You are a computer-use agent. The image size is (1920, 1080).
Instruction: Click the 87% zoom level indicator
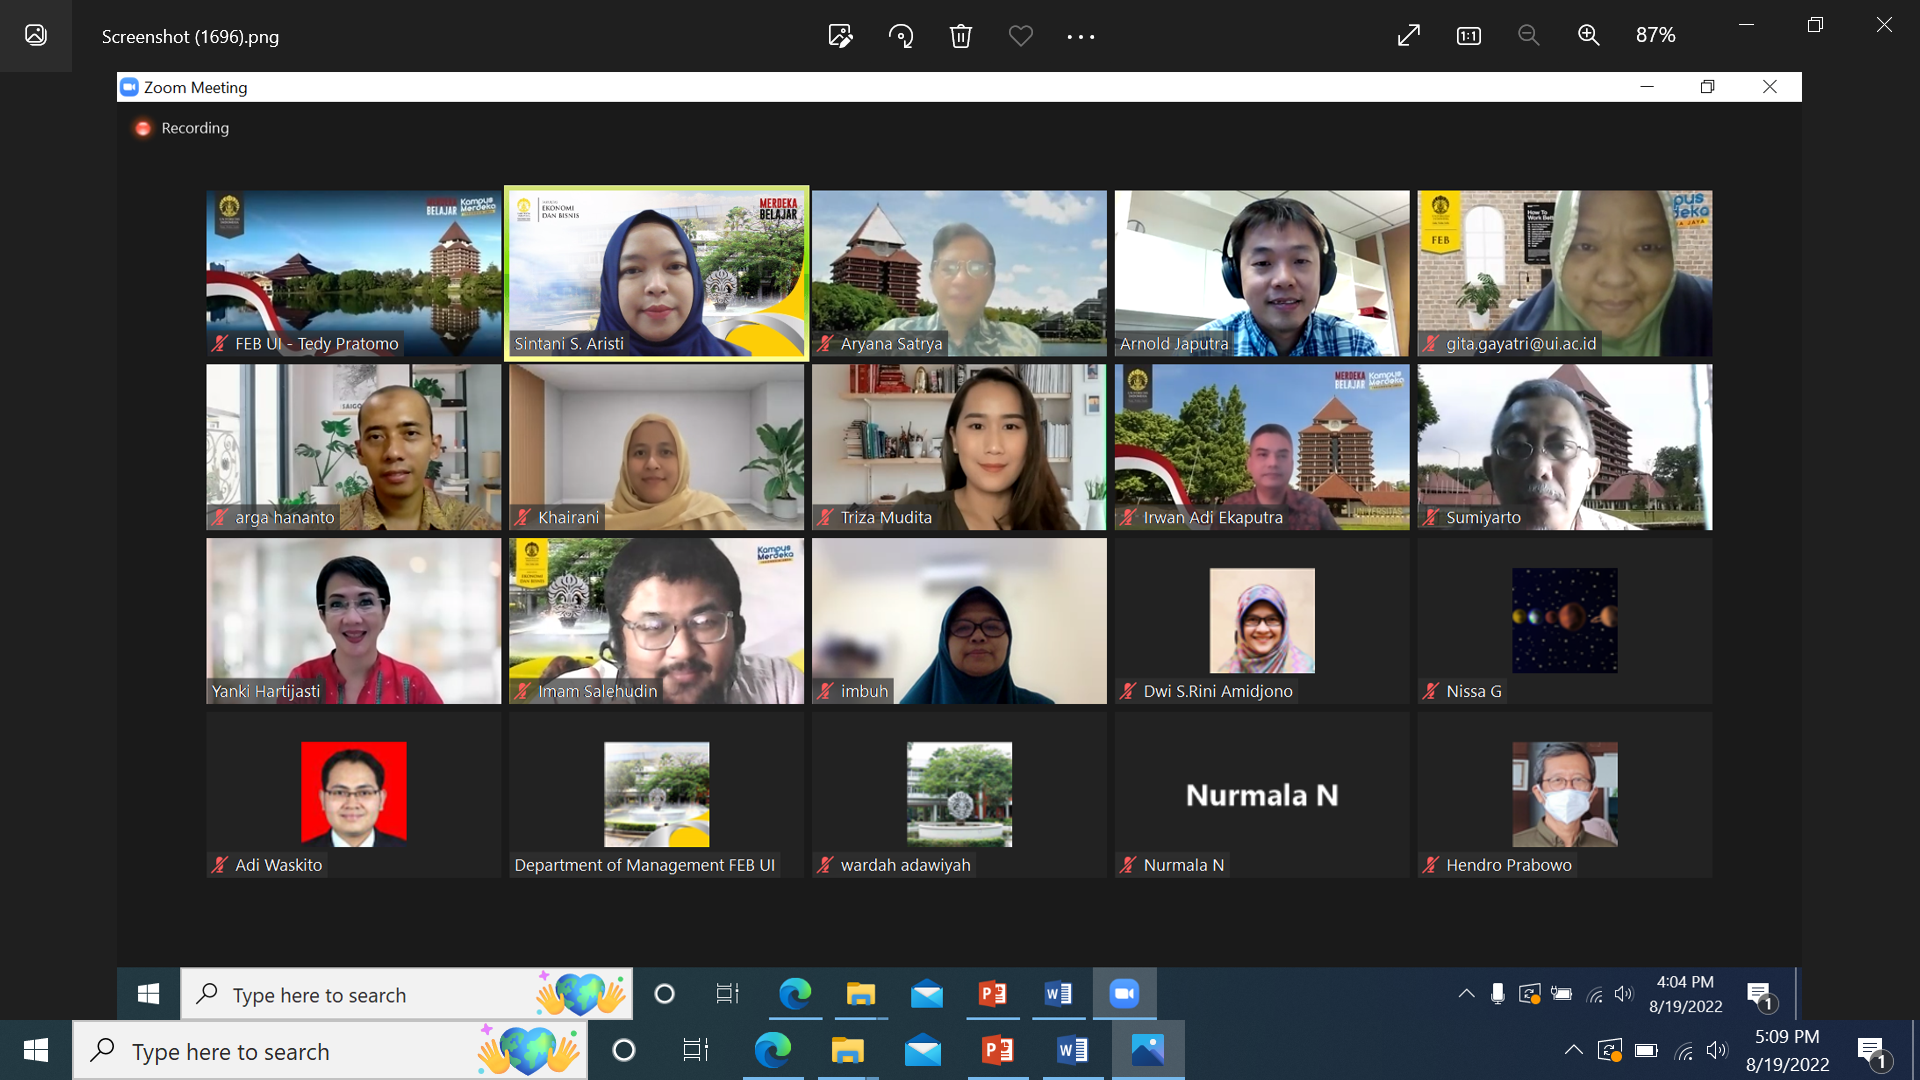(1655, 35)
